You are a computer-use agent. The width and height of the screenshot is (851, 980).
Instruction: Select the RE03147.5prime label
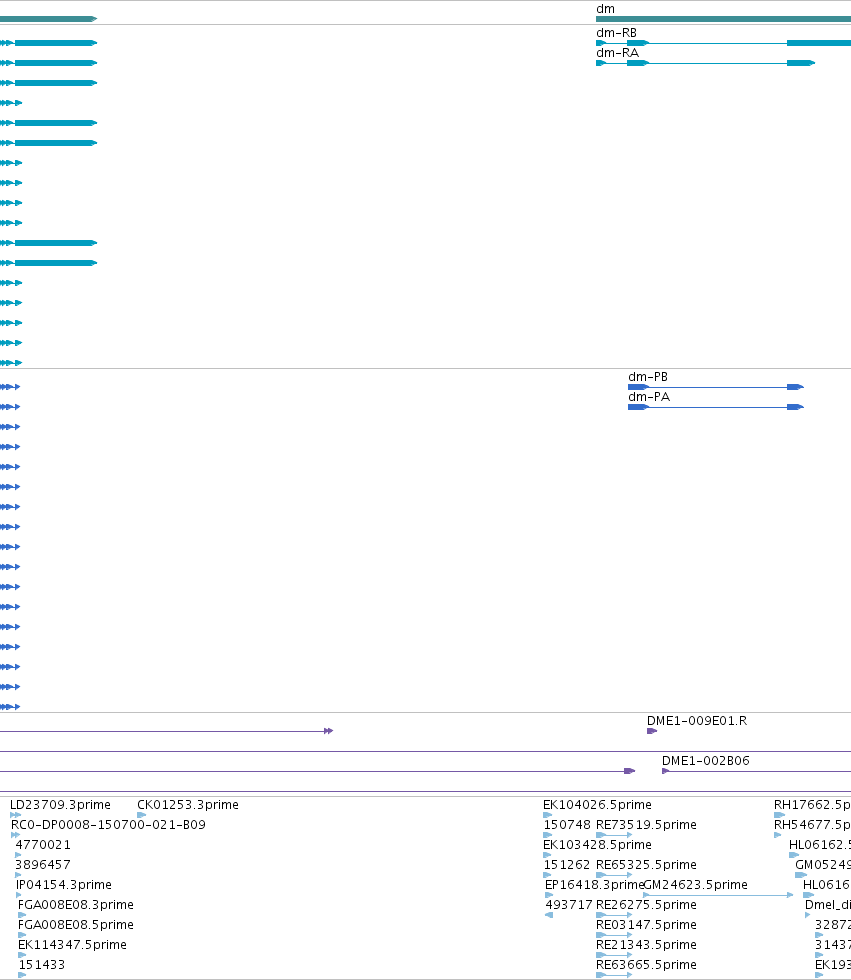(x=646, y=924)
